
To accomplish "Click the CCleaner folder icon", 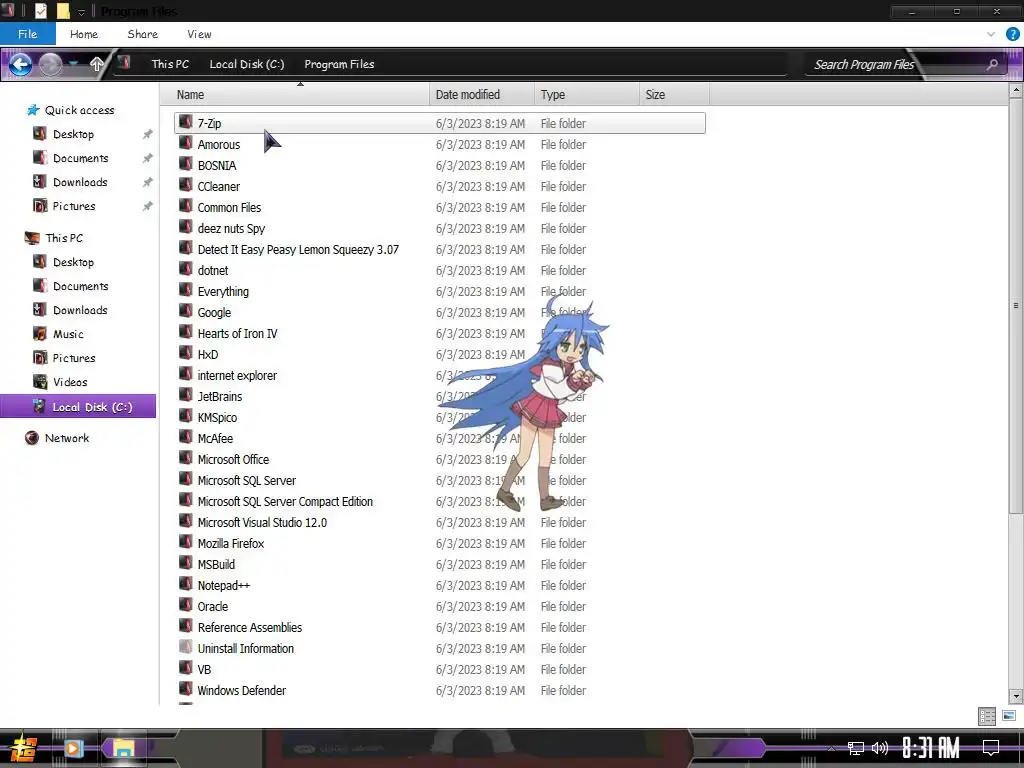I will tap(185, 185).
